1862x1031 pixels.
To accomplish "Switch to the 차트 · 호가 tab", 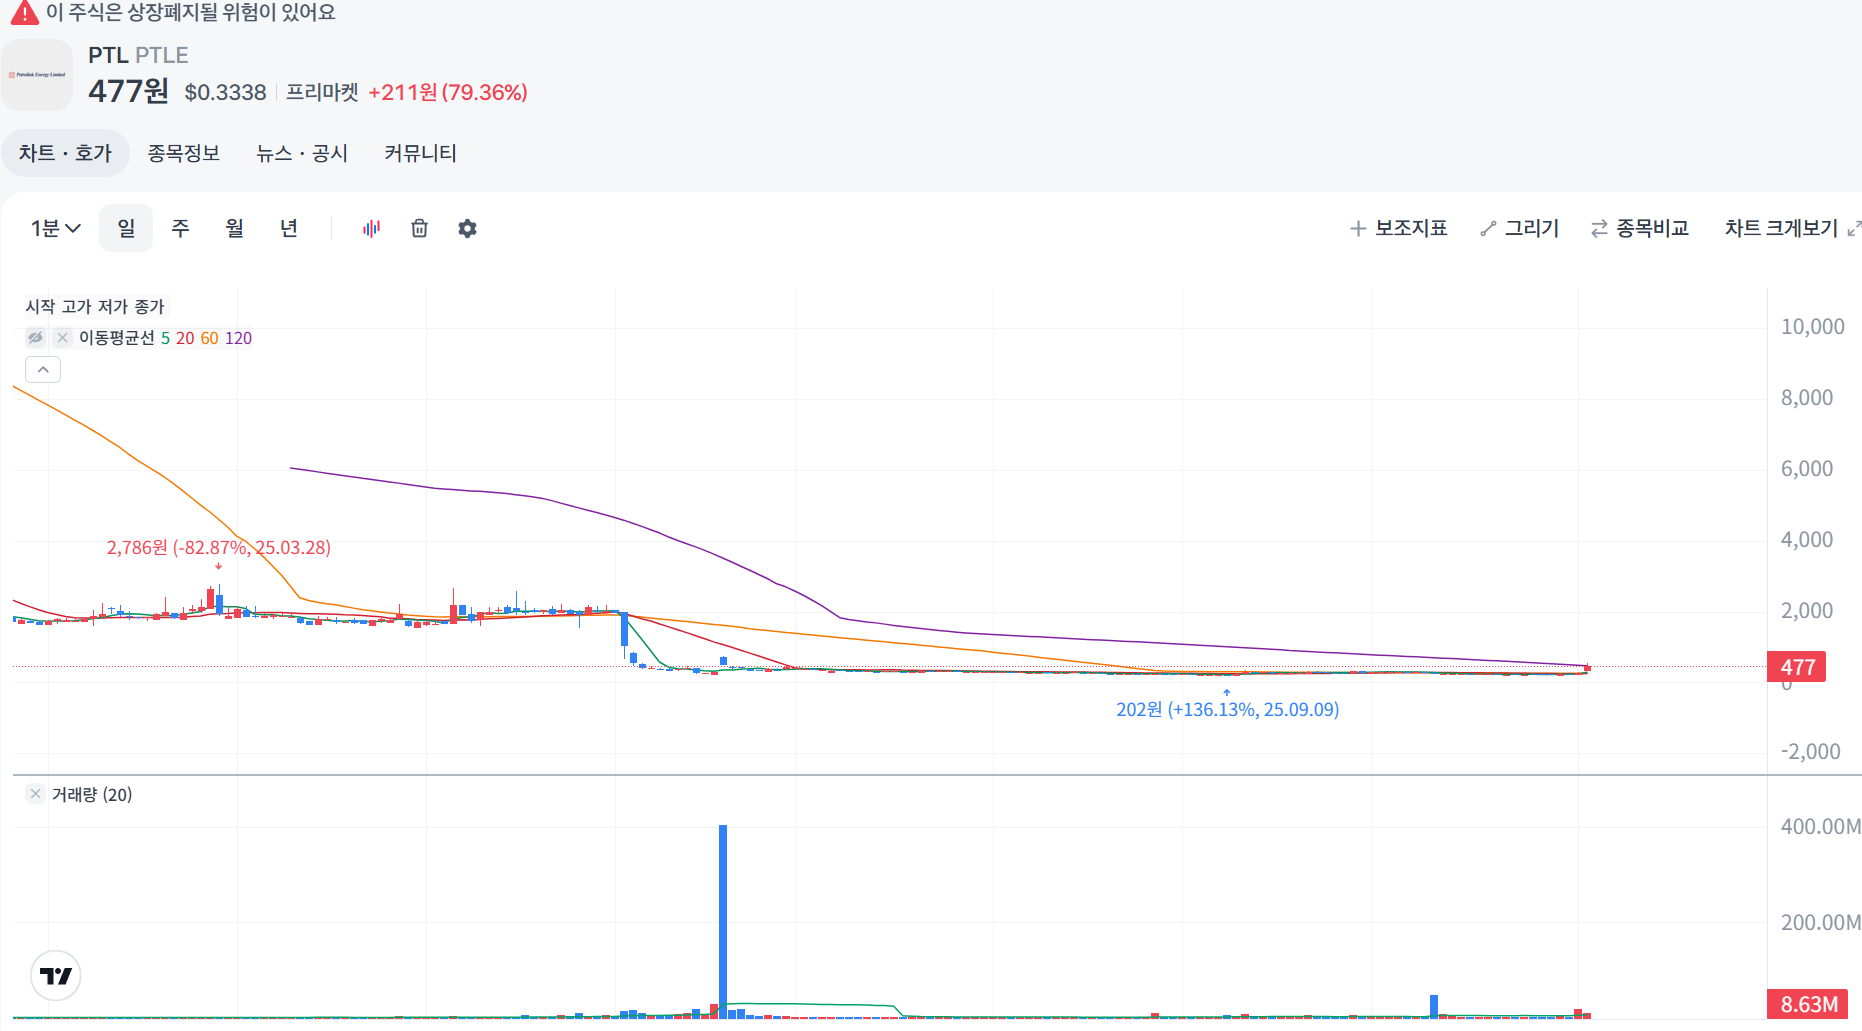I will (x=65, y=153).
